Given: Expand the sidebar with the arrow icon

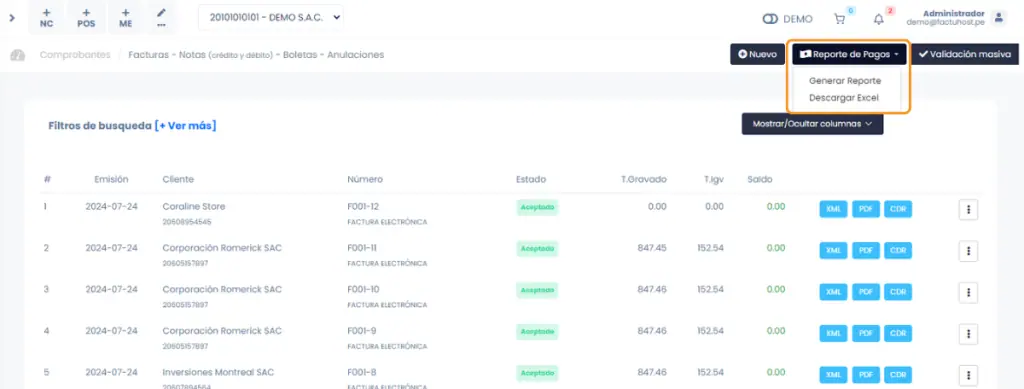Looking at the screenshot, I should click(x=12, y=18).
